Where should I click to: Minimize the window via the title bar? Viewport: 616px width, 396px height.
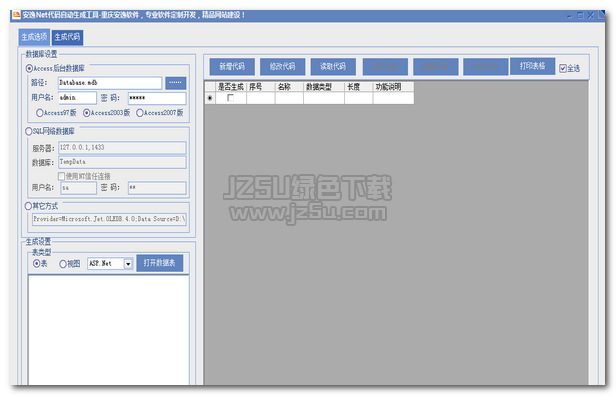[x=569, y=15]
